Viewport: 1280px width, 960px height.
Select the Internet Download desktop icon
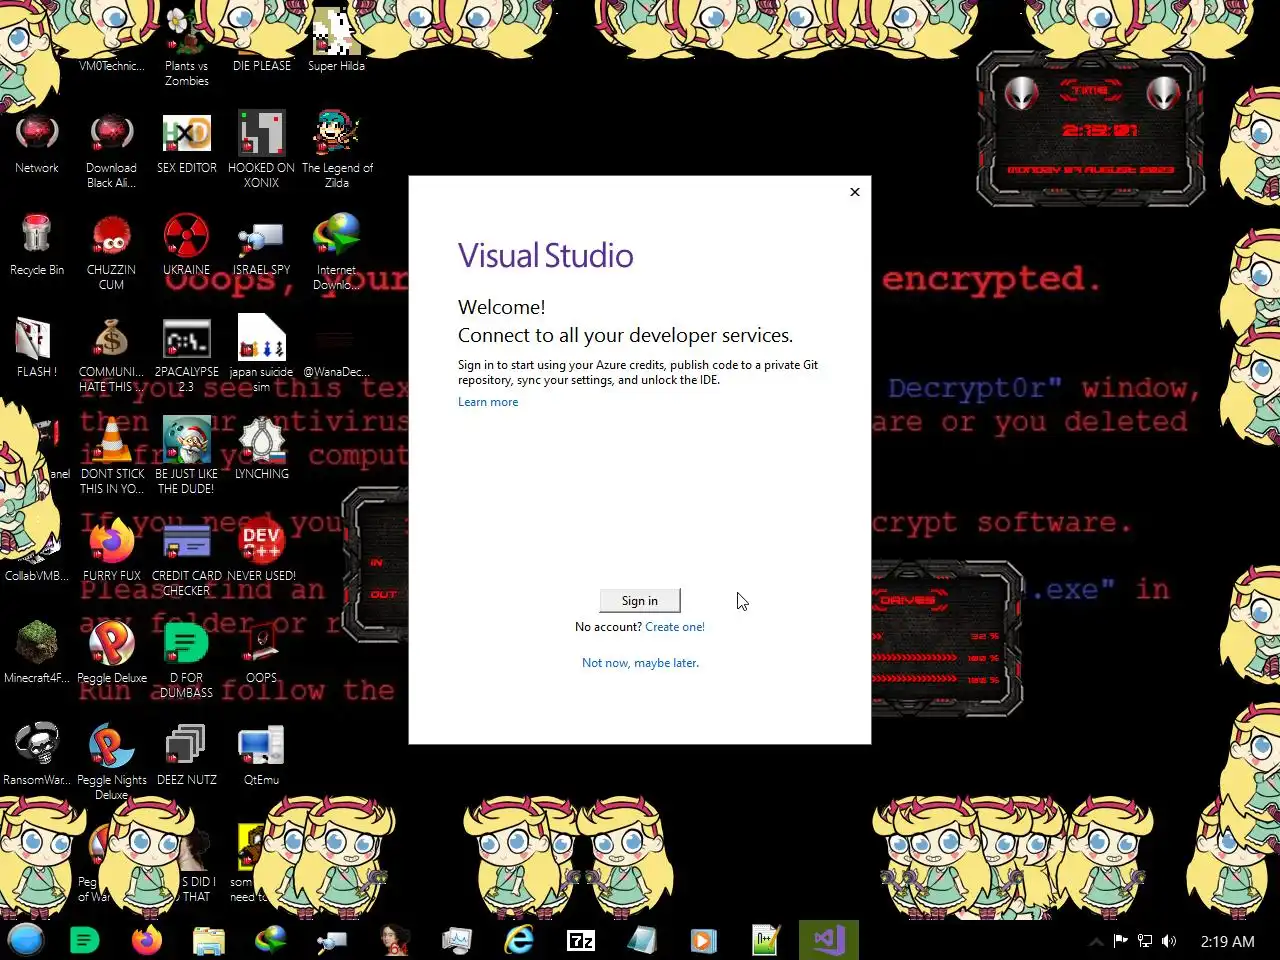337,252
